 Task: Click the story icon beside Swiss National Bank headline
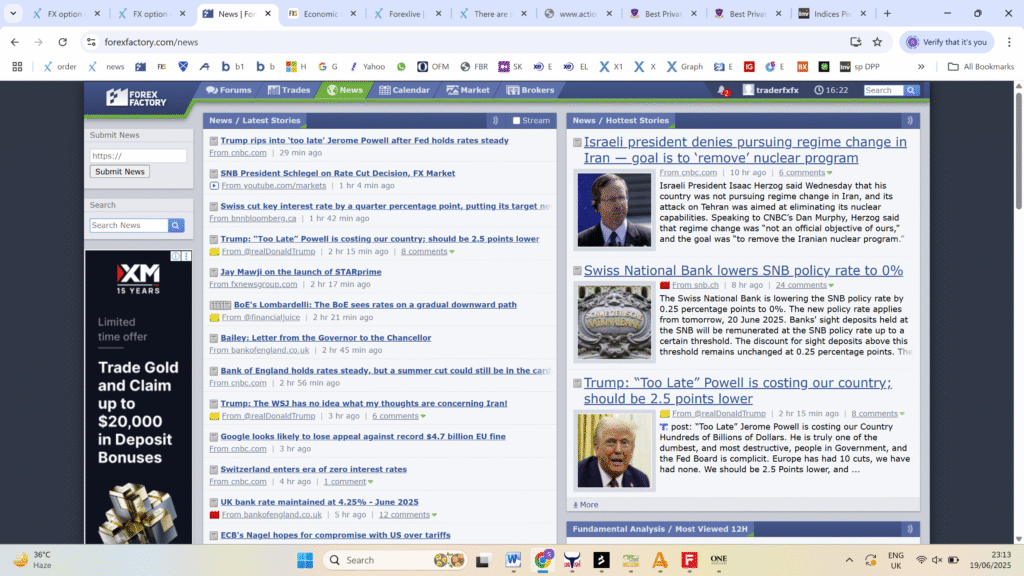577,270
